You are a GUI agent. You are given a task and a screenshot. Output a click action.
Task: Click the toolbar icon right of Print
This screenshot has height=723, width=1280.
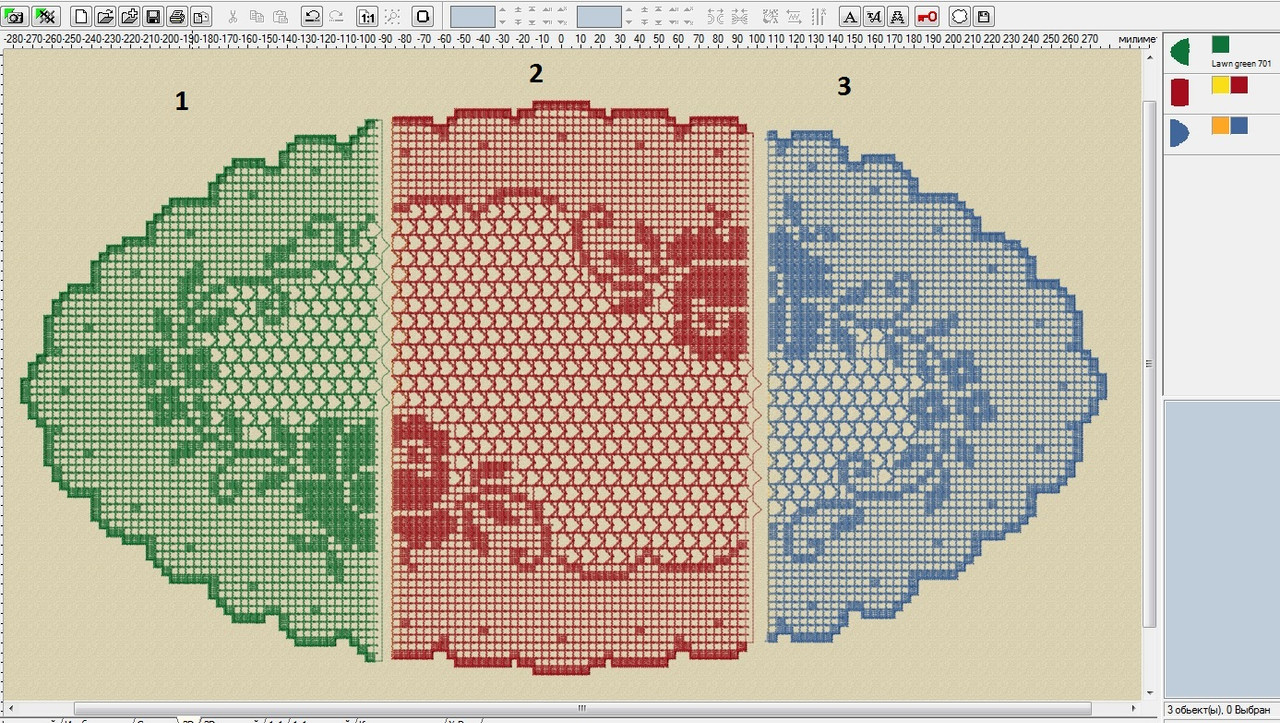coord(201,16)
